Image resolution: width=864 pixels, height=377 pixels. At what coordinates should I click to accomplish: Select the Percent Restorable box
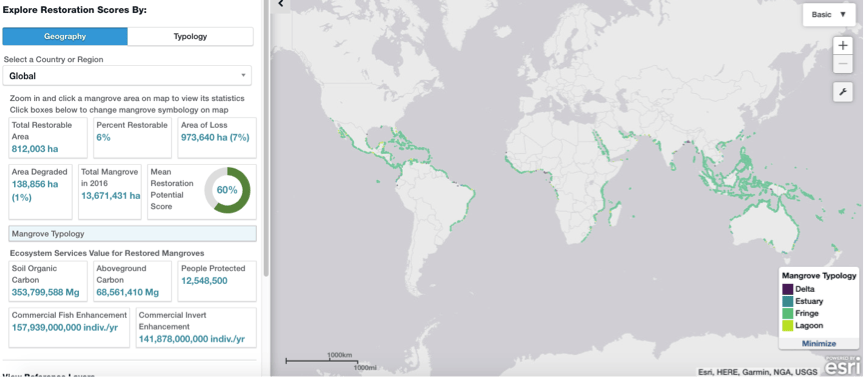[132, 137]
